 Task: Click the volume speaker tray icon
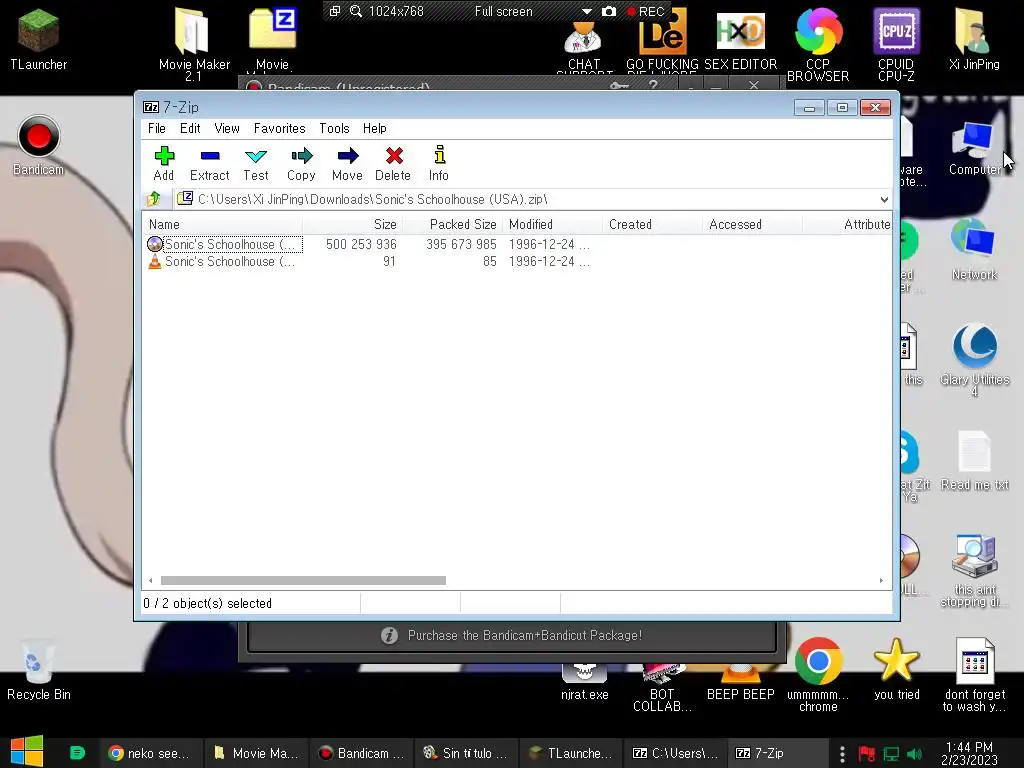tap(914, 754)
